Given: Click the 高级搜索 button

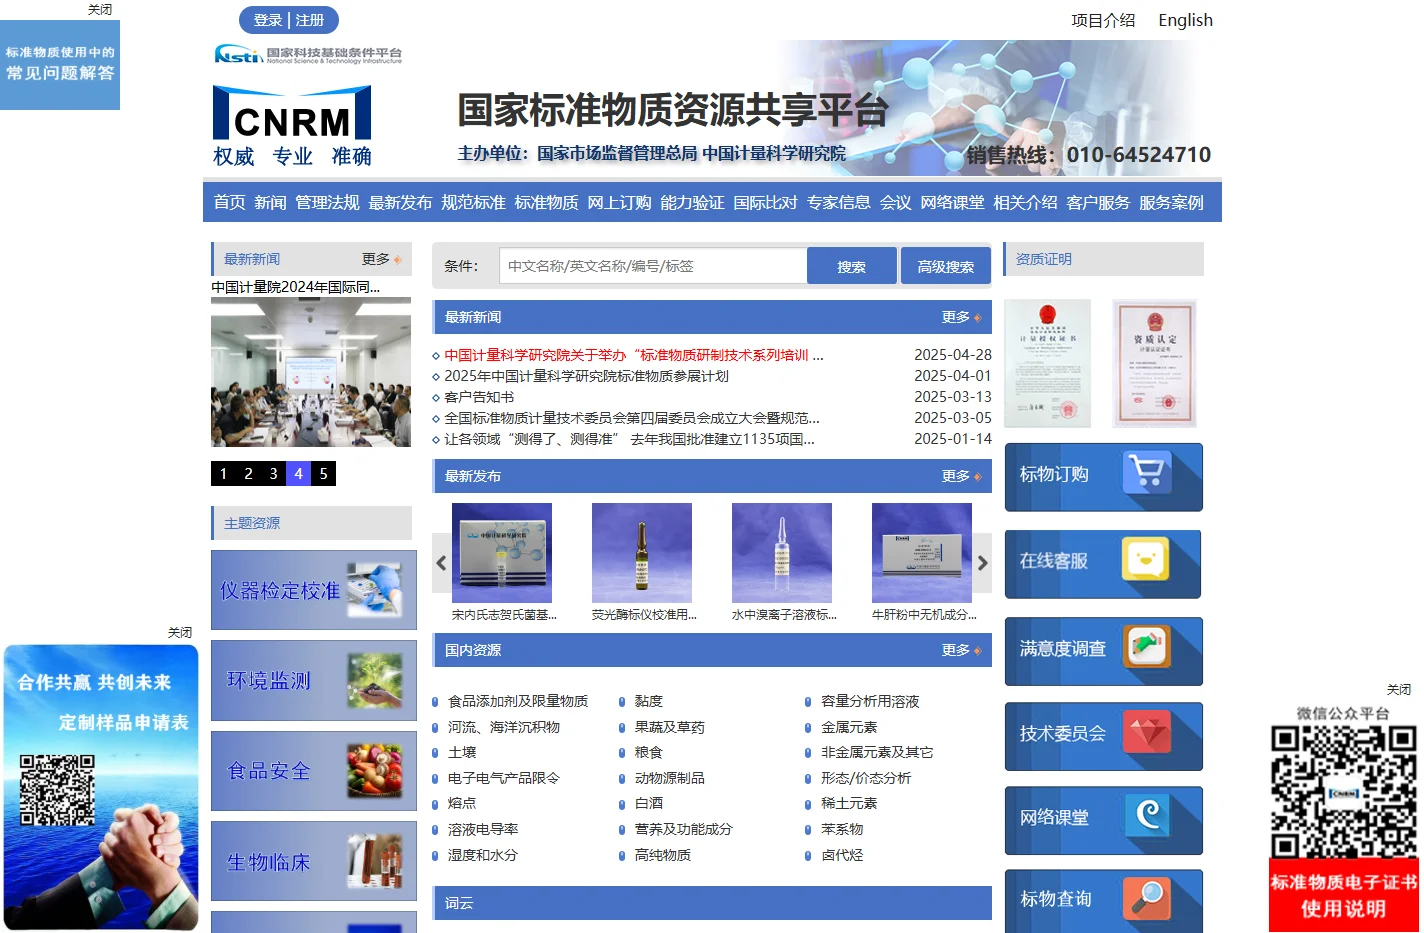Looking at the screenshot, I should (x=945, y=266).
